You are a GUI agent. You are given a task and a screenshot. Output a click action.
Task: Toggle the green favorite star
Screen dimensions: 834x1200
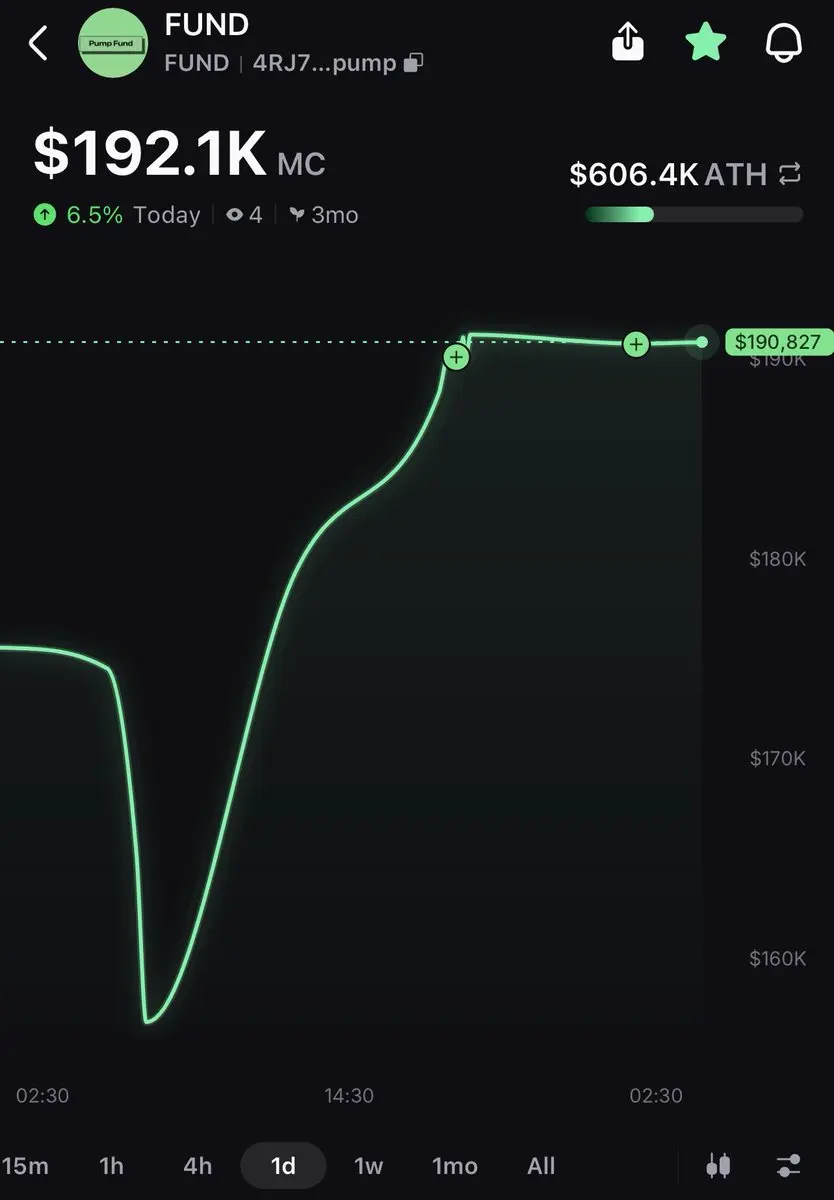(x=706, y=42)
